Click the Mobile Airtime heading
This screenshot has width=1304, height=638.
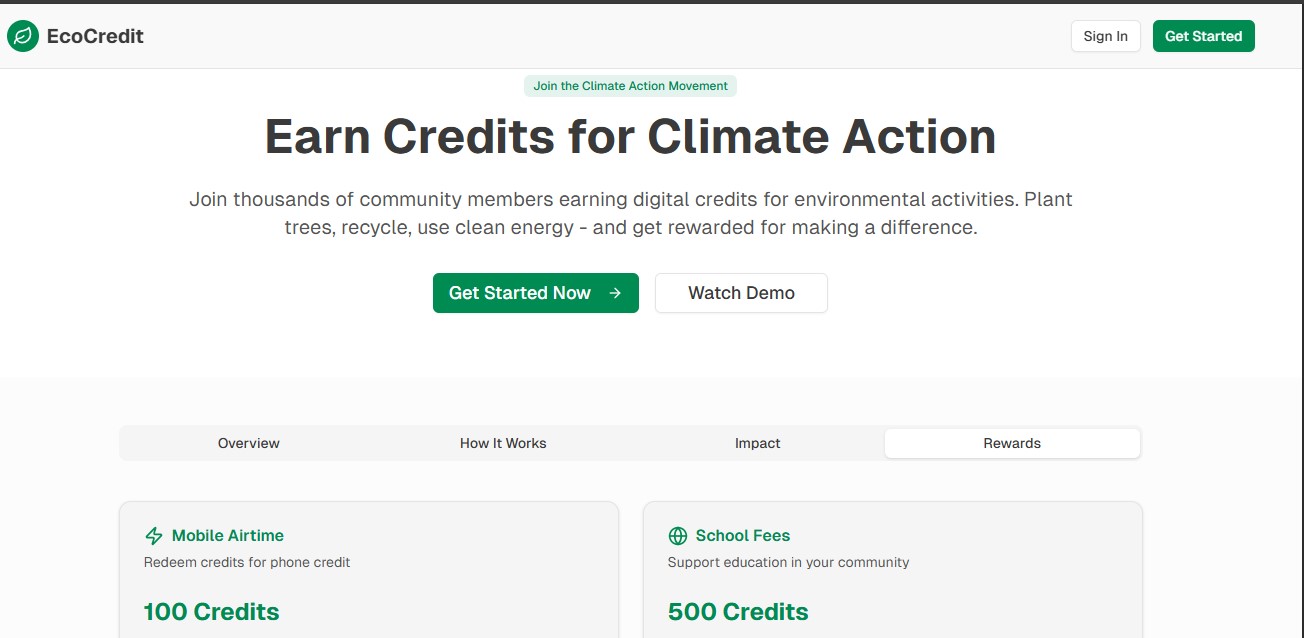[227, 535]
